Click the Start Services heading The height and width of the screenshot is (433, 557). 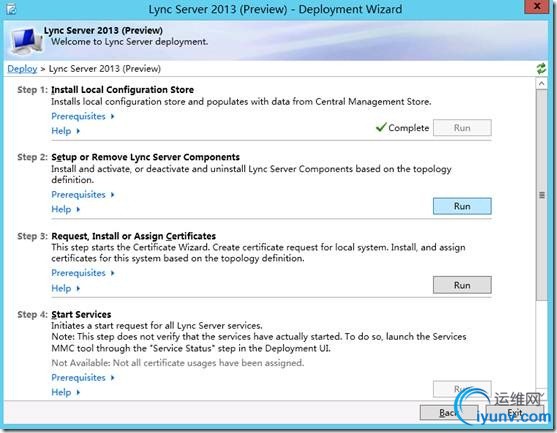coord(81,315)
